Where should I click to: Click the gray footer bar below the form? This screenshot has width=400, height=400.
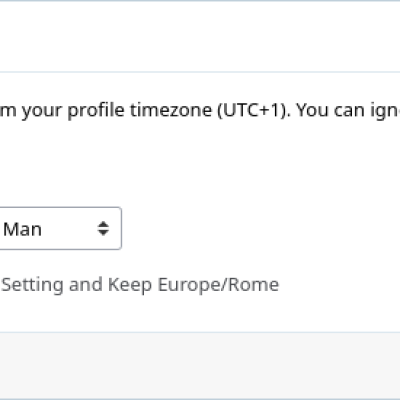click(x=200, y=364)
